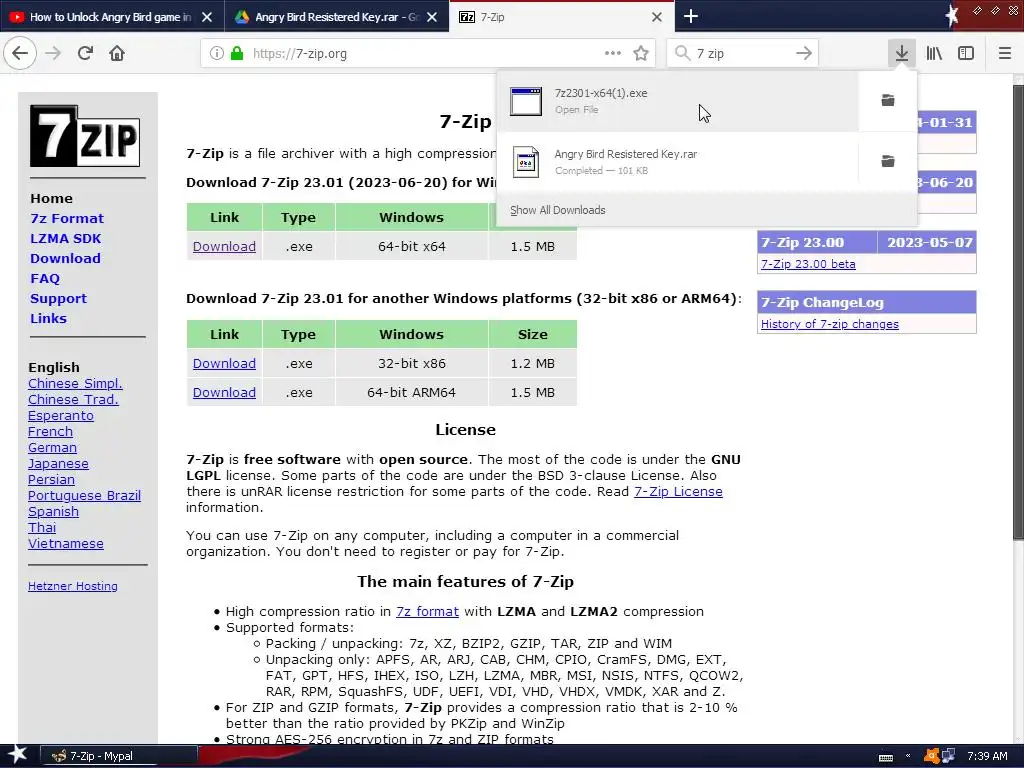Open the LZMA SDK sidebar link

[x=65, y=238]
